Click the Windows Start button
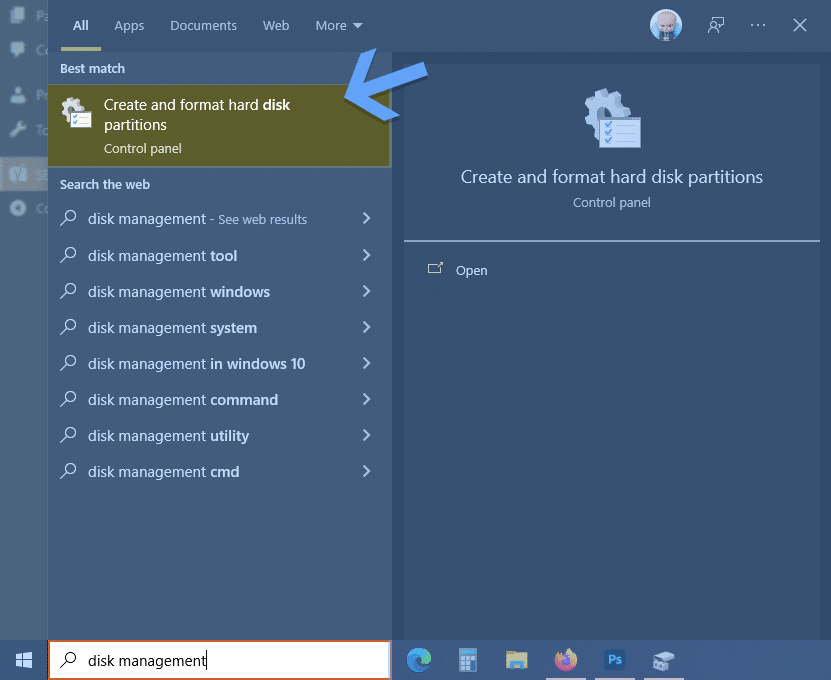 pyautogui.click(x=24, y=660)
